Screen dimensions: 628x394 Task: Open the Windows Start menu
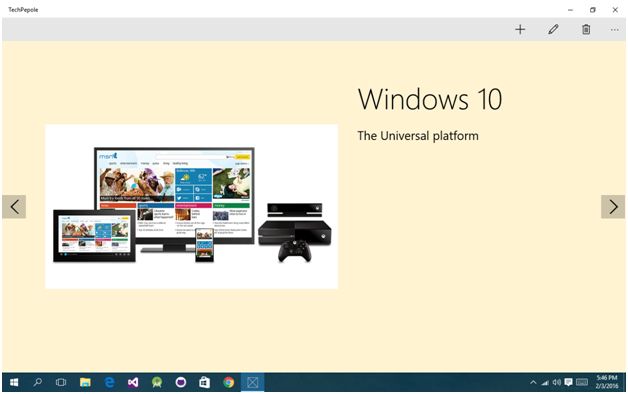tap(14, 382)
